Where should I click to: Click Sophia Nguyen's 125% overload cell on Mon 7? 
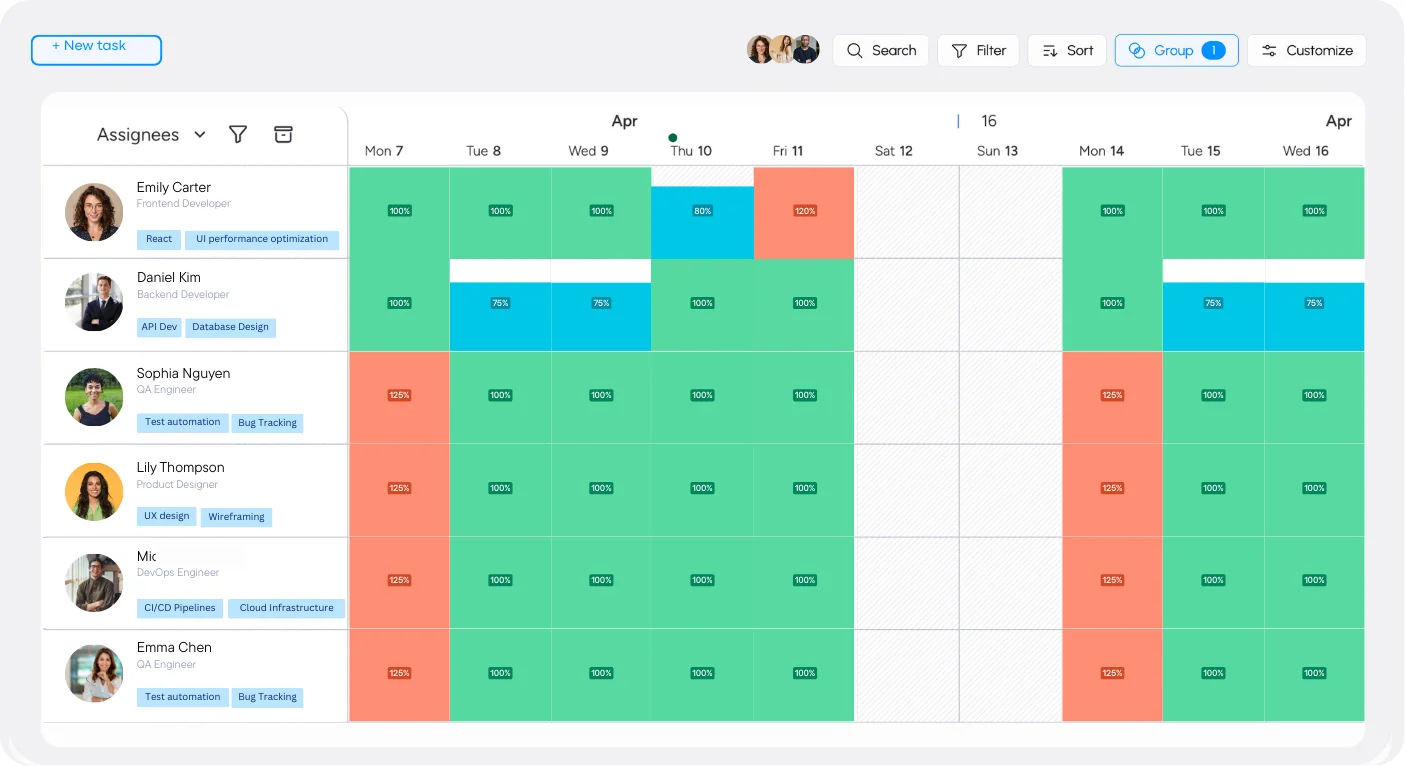coord(399,395)
